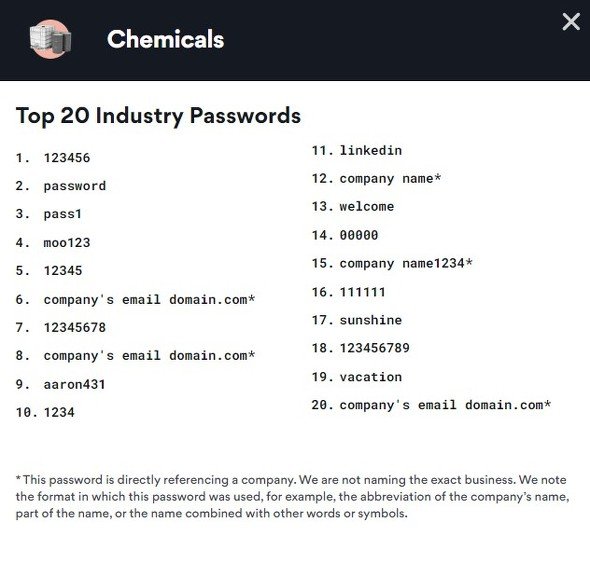This screenshot has height=564, width=590.
Task: Select company name1234* entry
Action: pos(406,263)
